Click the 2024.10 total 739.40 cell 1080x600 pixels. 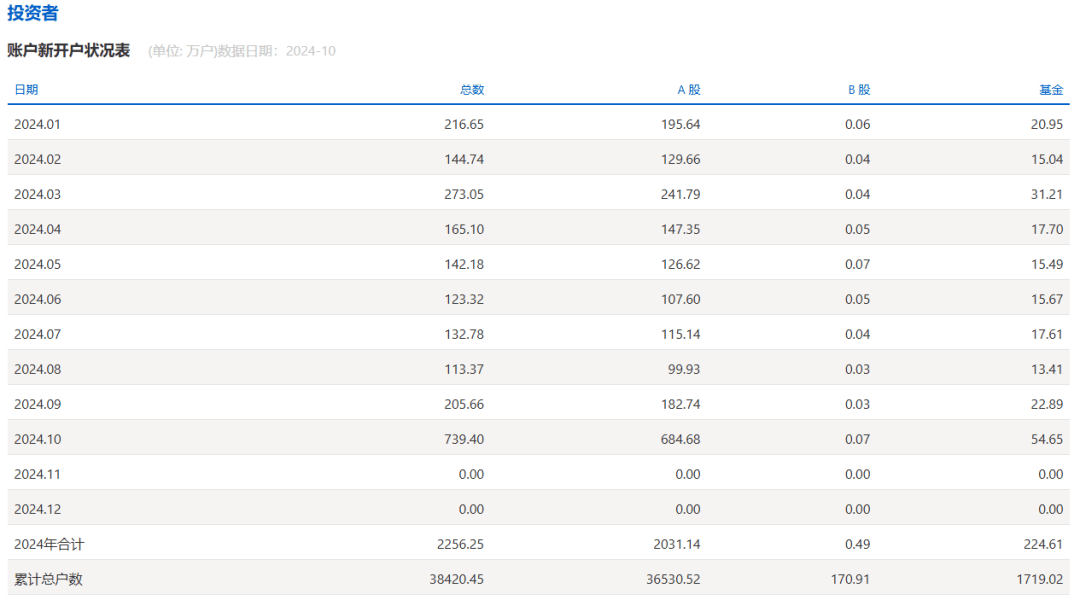pyautogui.click(x=464, y=440)
